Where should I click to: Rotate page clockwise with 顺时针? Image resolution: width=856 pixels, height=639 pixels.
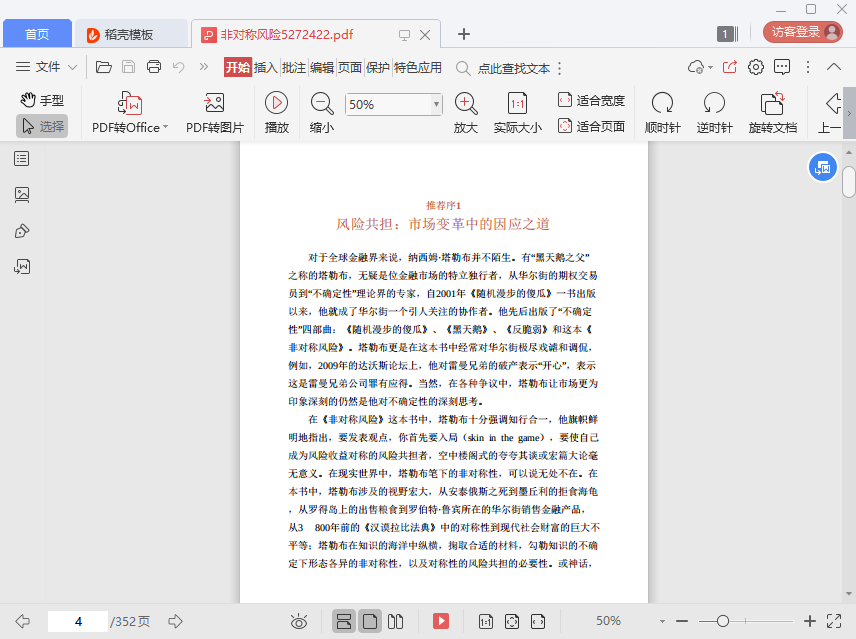tap(662, 103)
